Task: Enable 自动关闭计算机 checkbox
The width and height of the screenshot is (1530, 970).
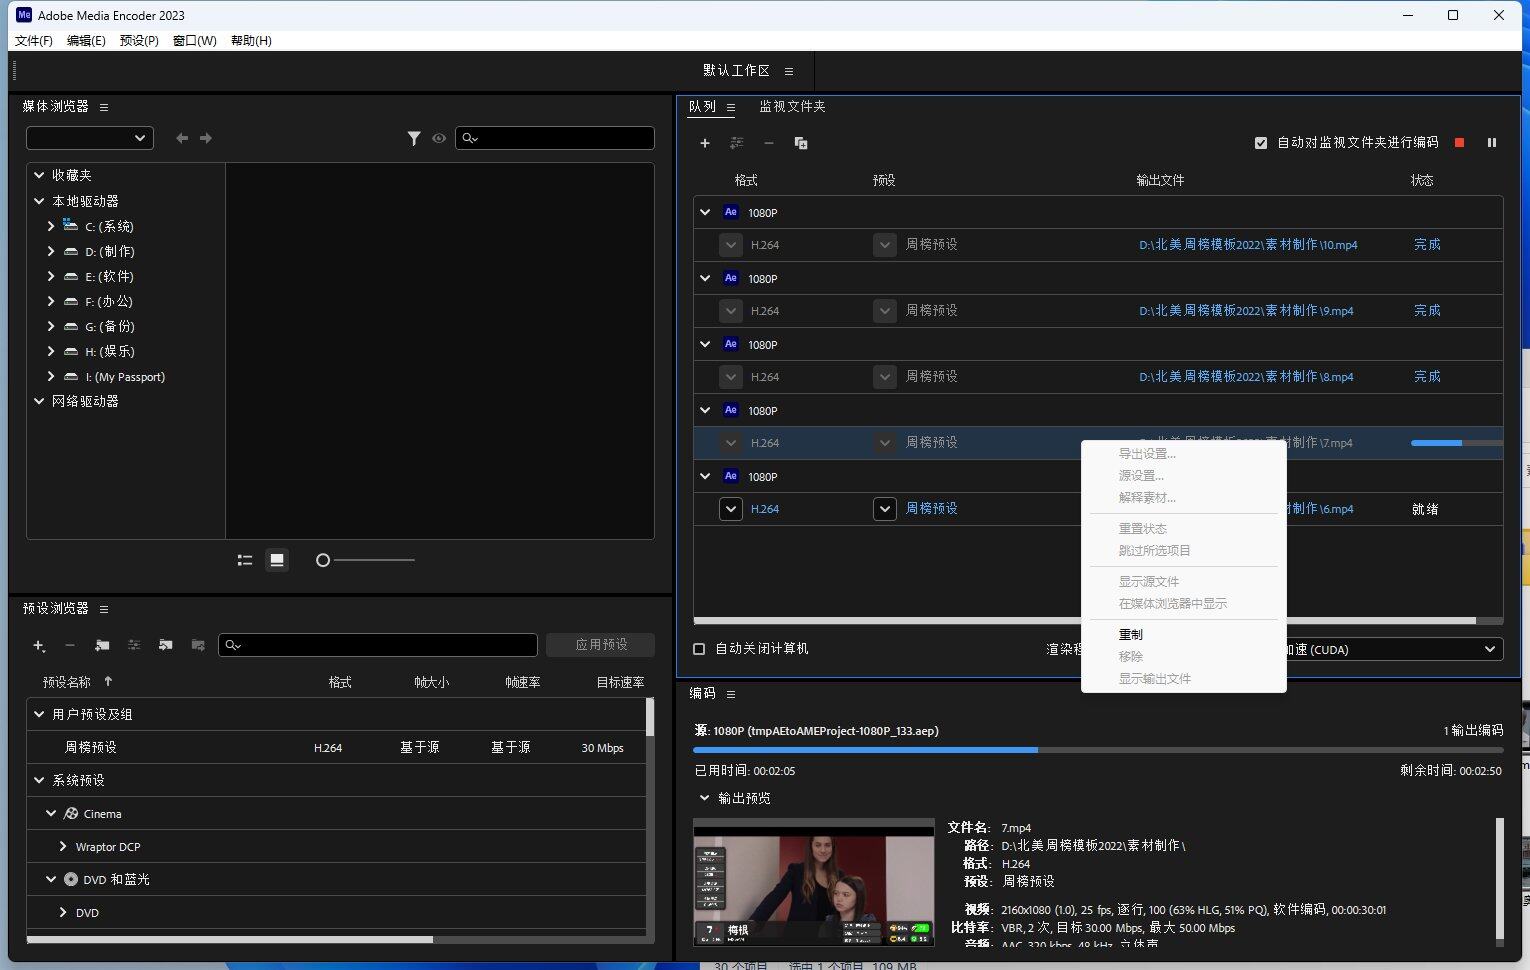Action: [699, 649]
